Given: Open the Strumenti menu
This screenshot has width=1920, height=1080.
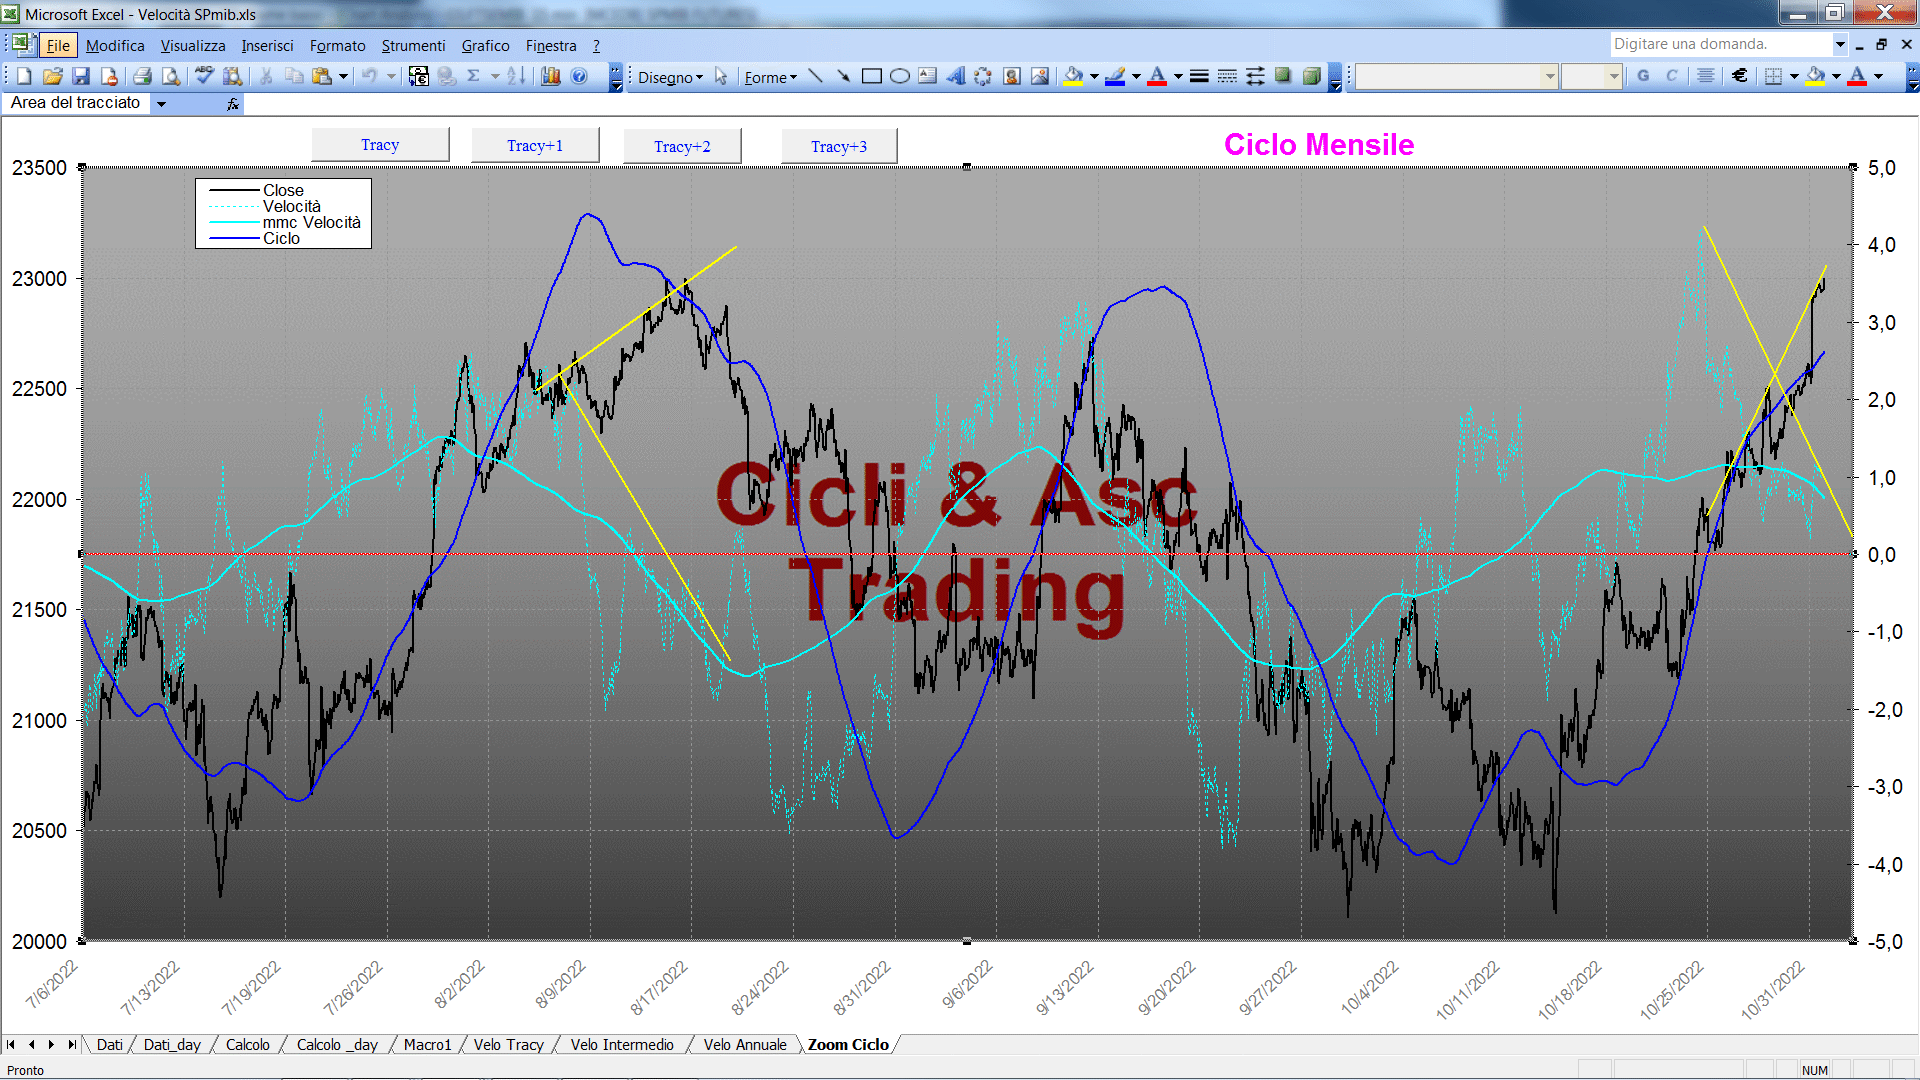Looking at the screenshot, I should 413,45.
